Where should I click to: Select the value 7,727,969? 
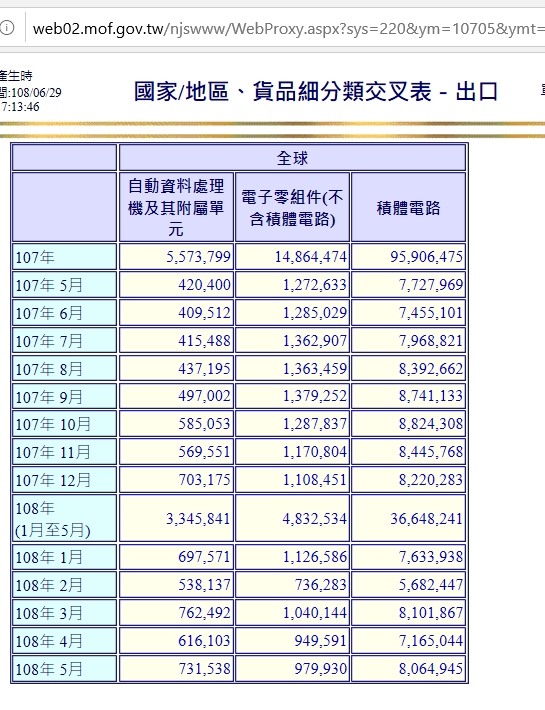pyautogui.click(x=430, y=285)
